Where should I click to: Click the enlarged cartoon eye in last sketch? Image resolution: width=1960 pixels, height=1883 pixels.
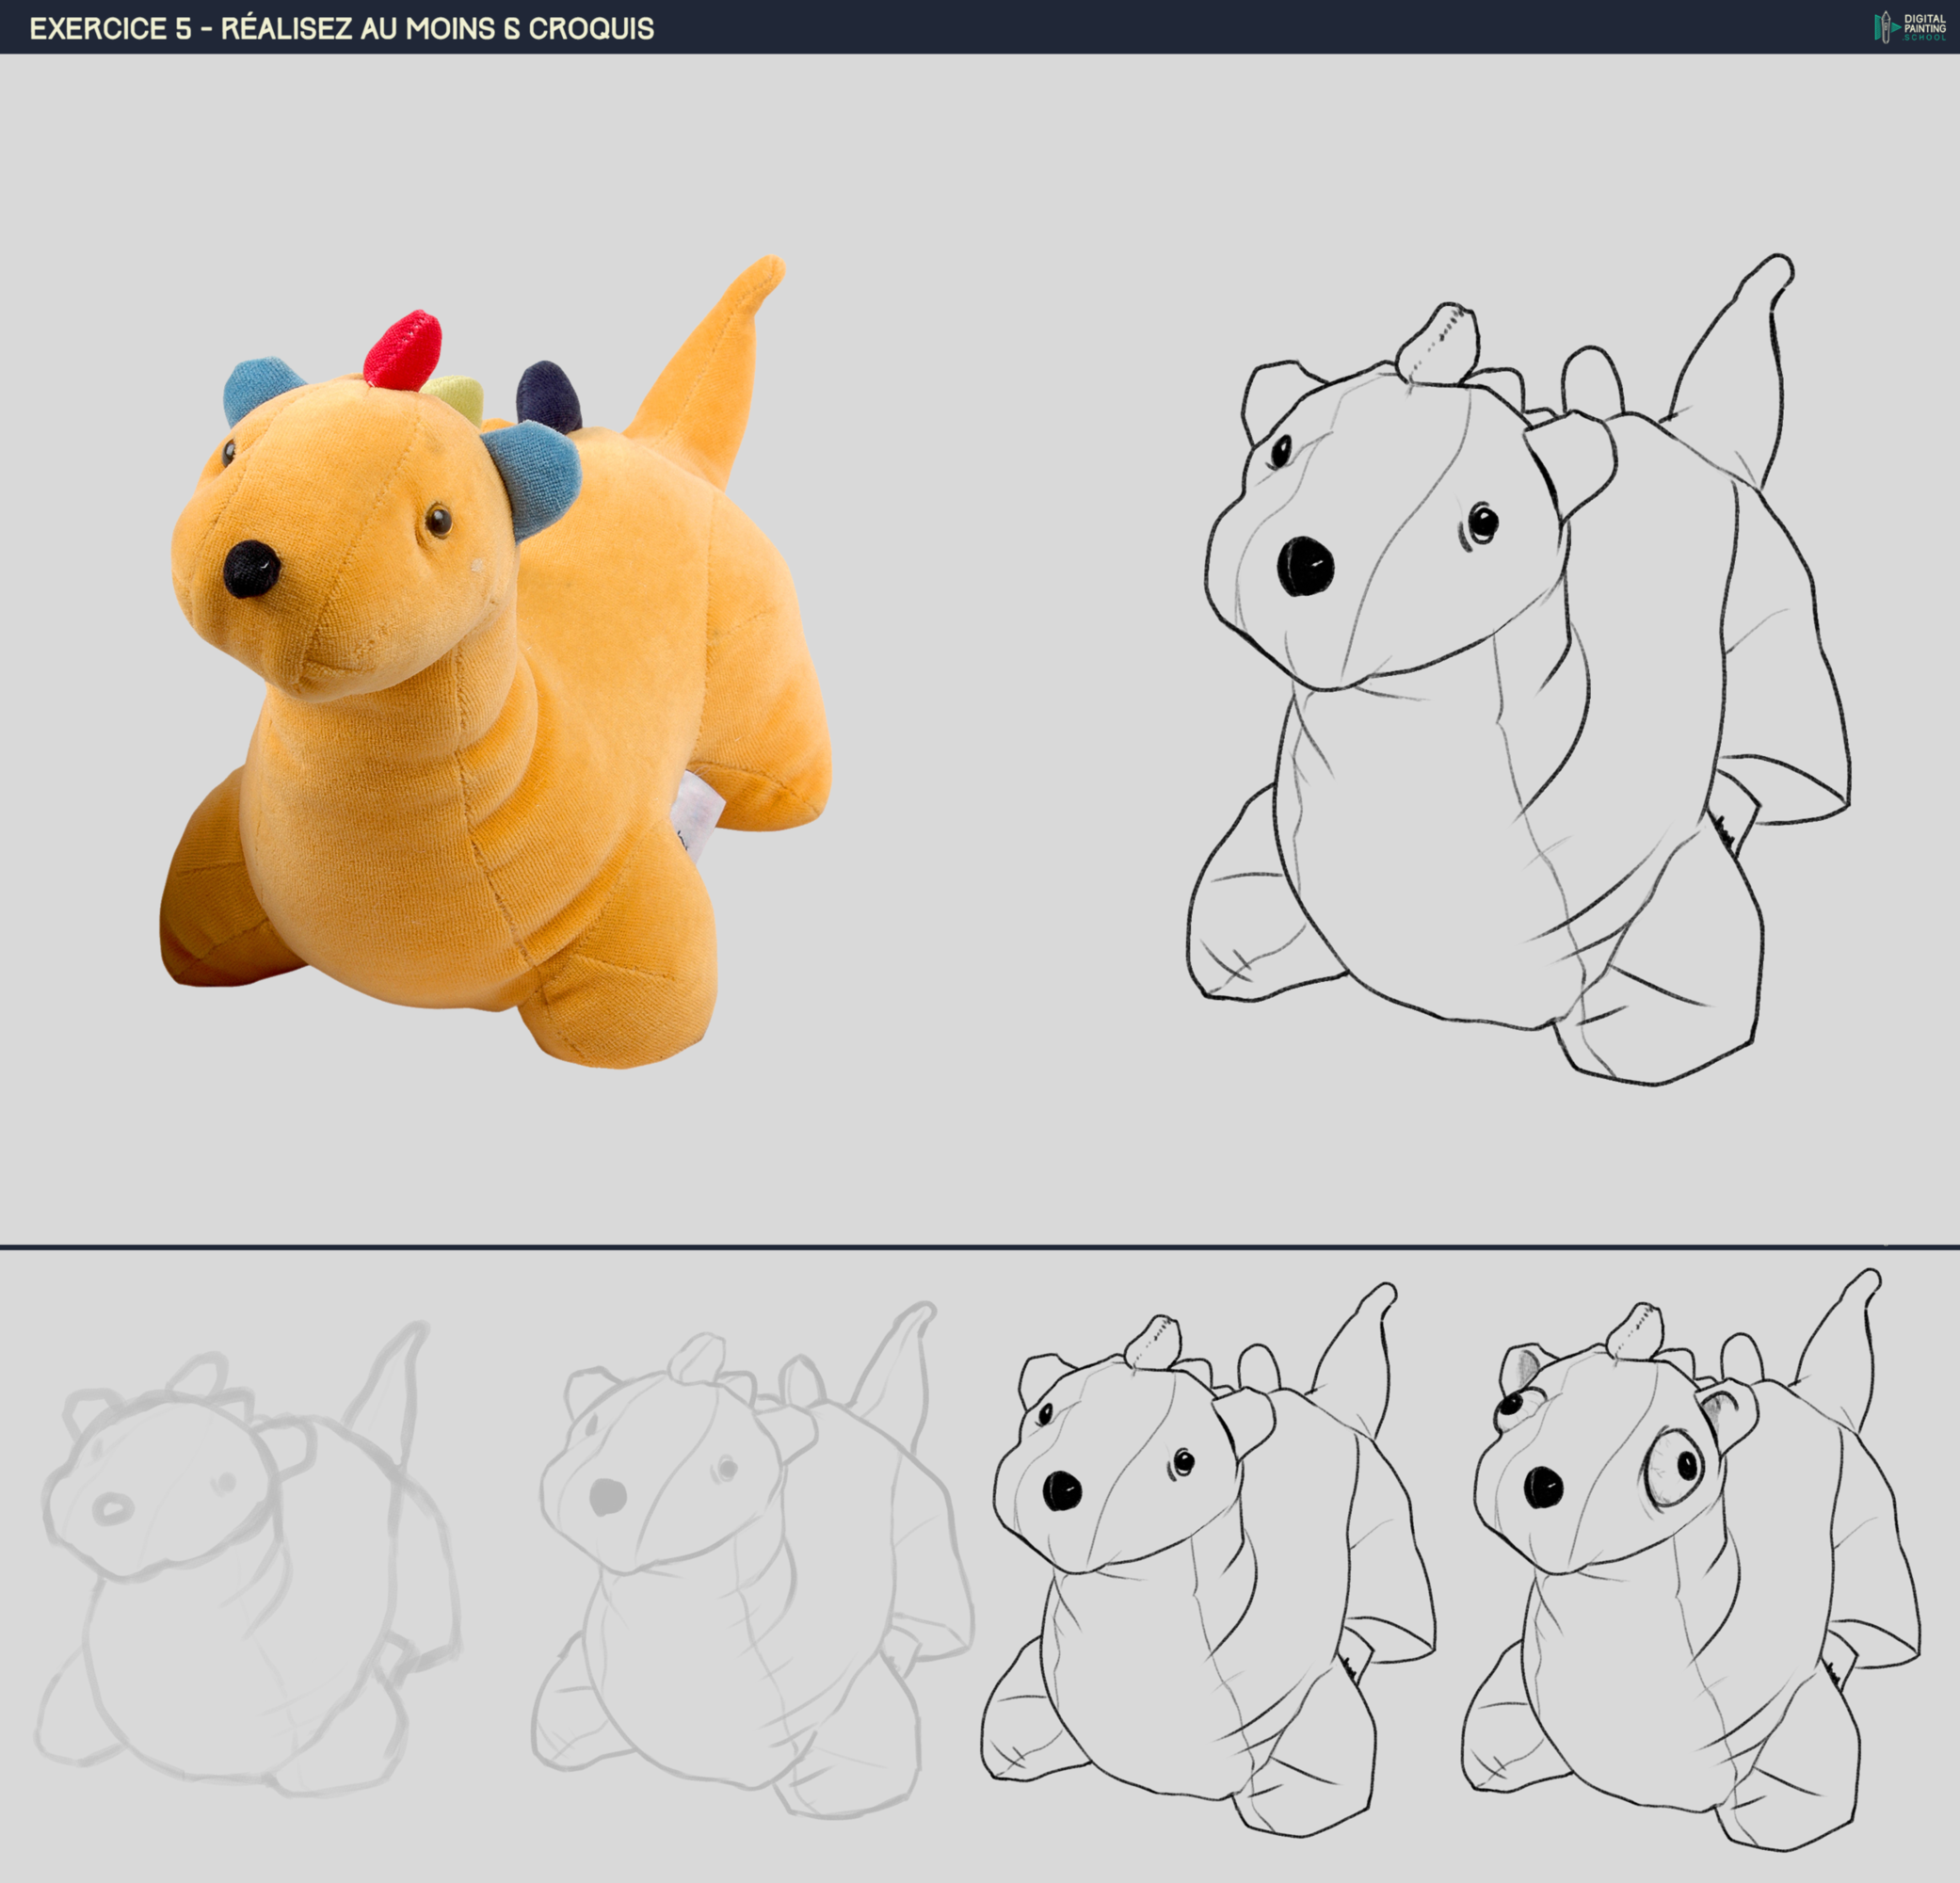click(x=1675, y=1468)
